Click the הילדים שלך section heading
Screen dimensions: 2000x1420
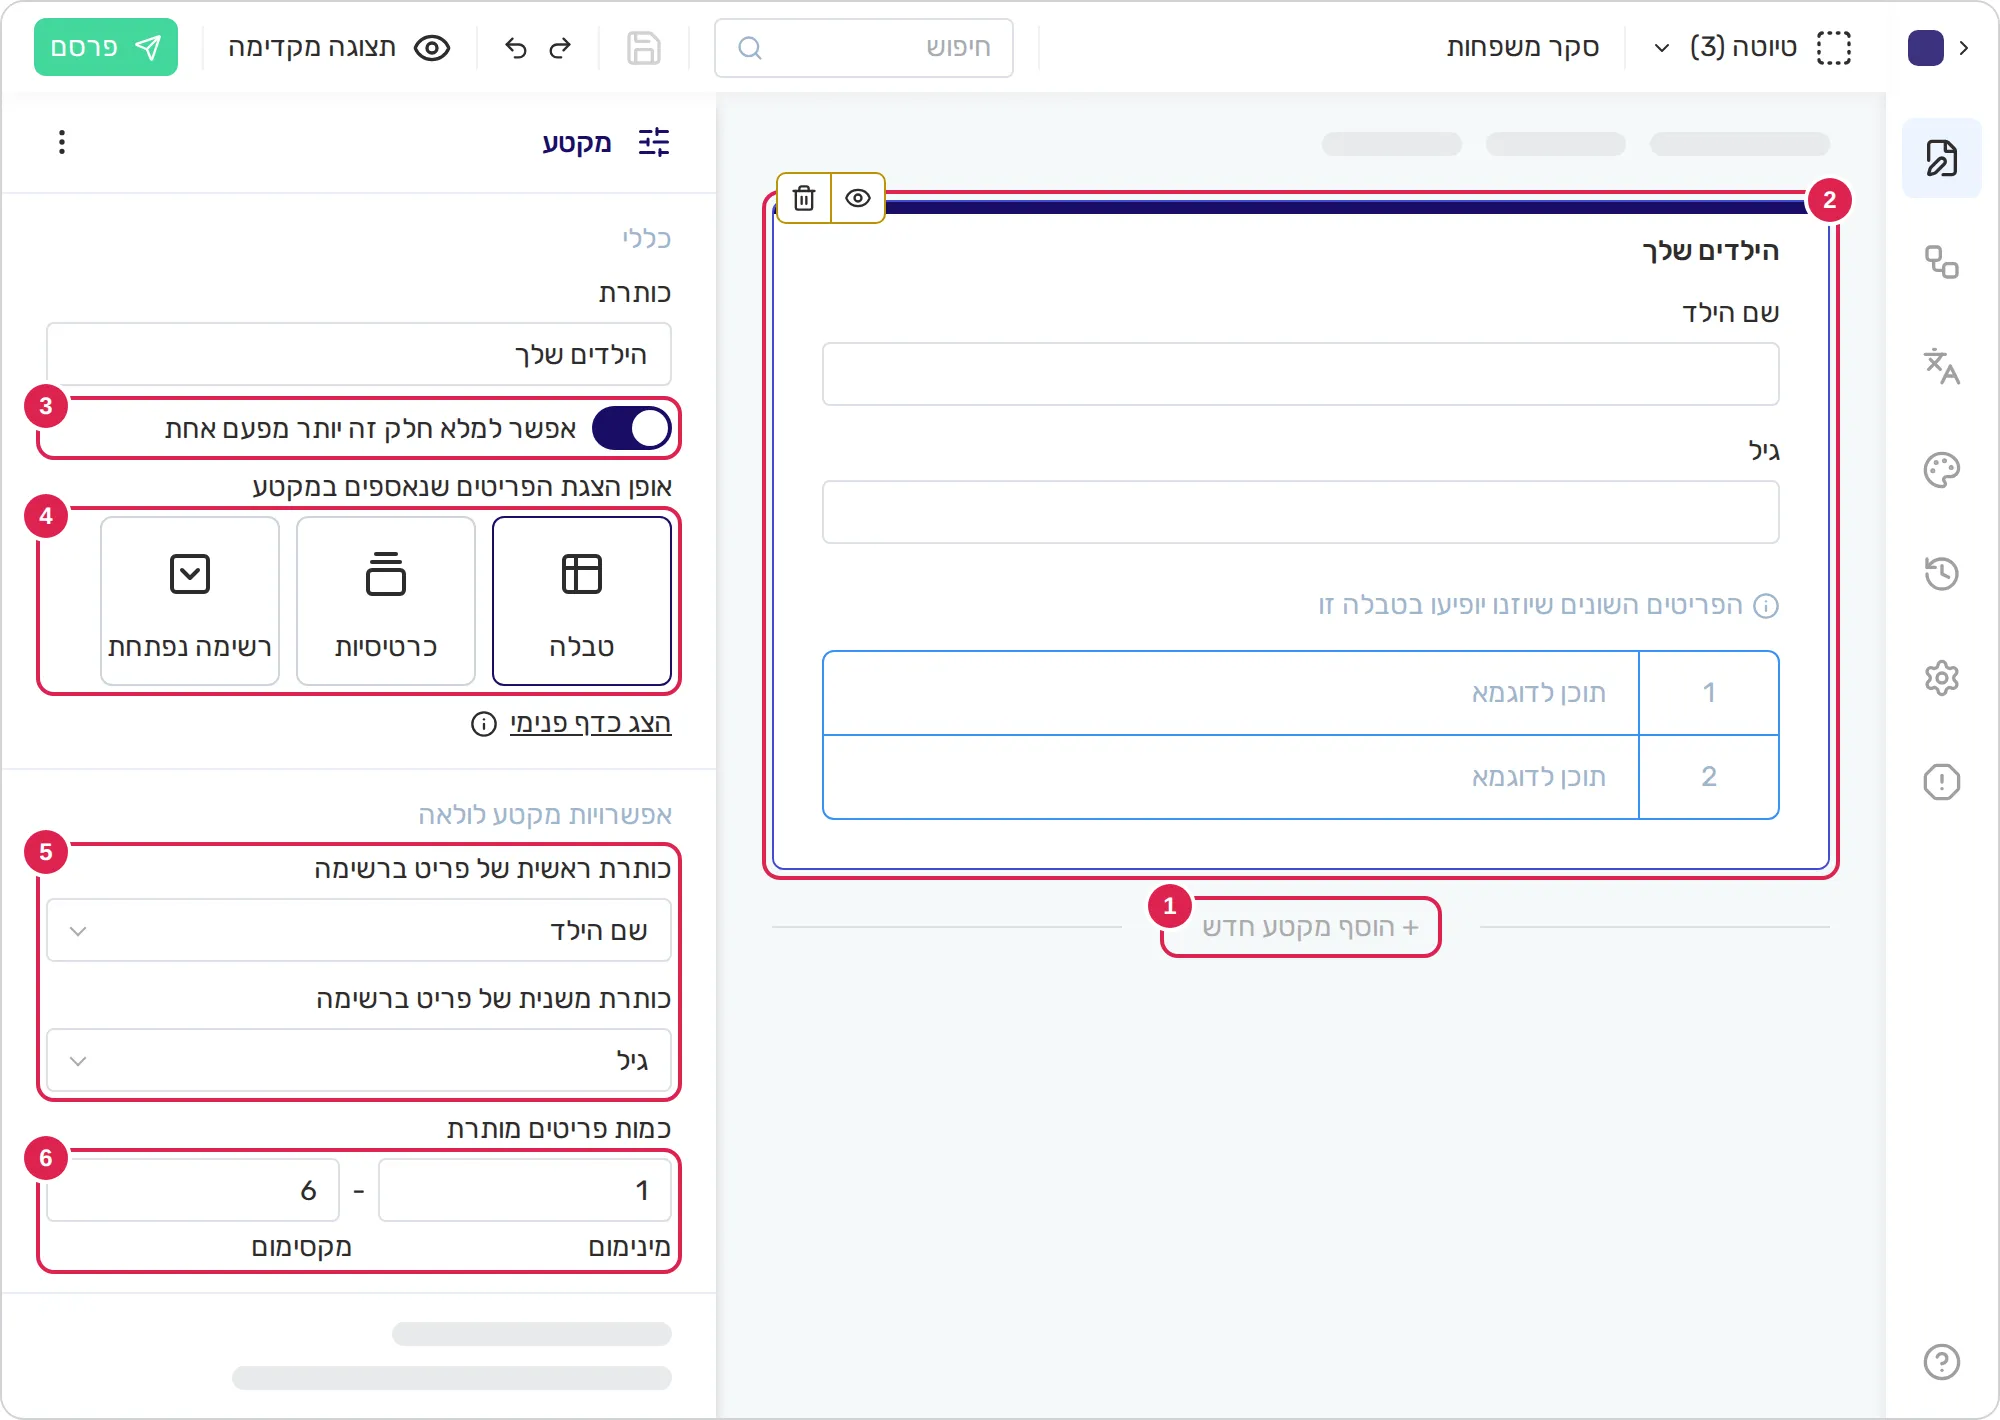click(1711, 251)
